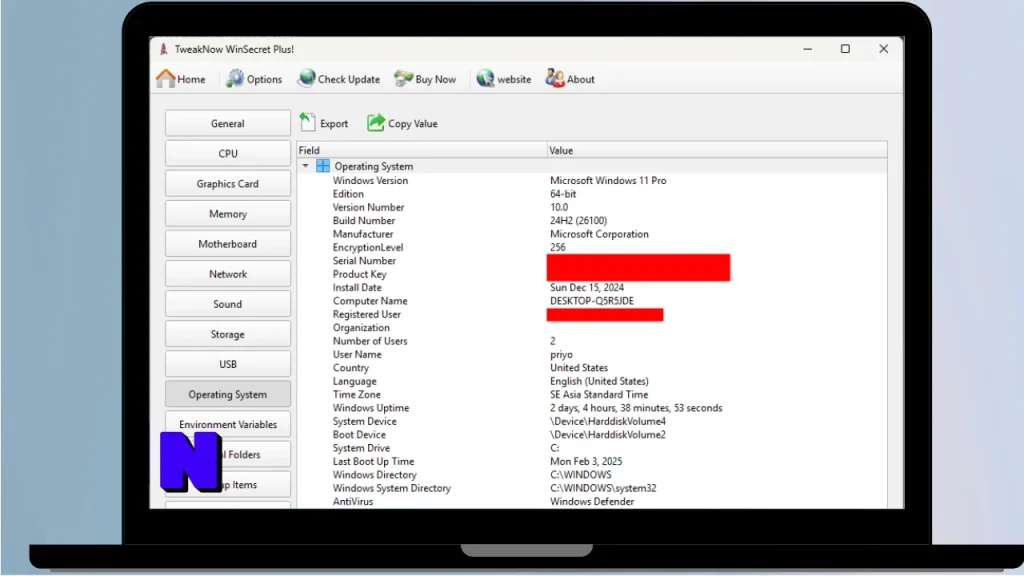1024x576 pixels.
Task: Select the Operating System sidebar button
Action: pyautogui.click(x=227, y=394)
